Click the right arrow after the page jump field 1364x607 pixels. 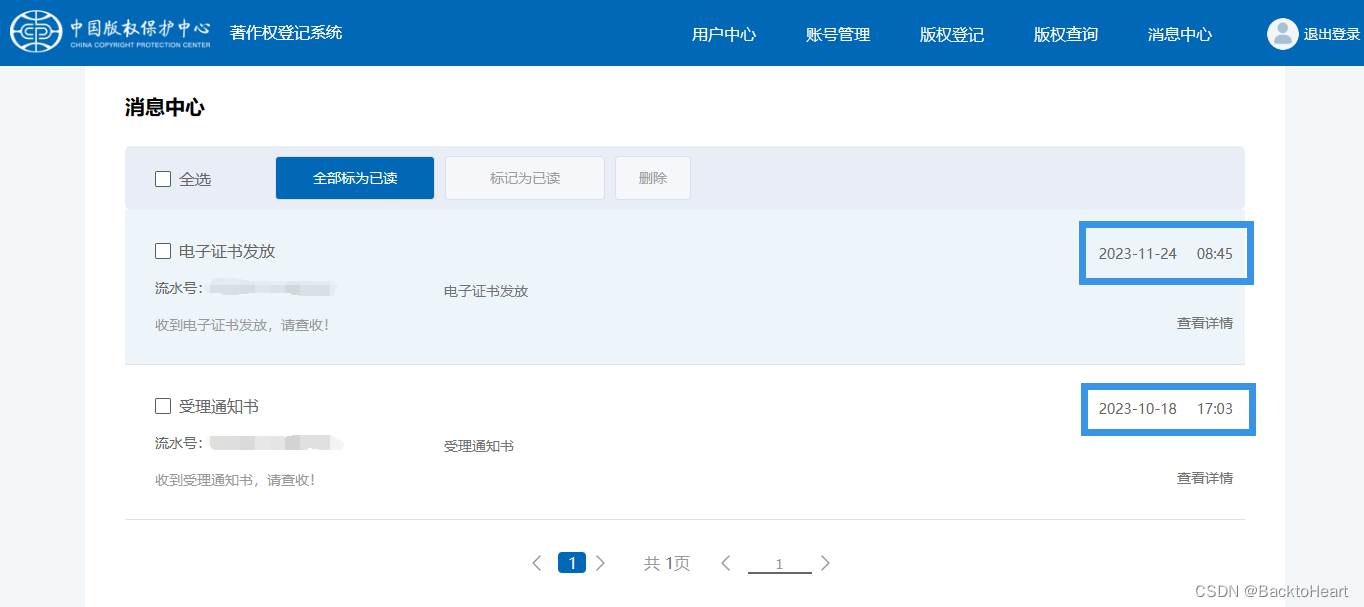point(825,563)
